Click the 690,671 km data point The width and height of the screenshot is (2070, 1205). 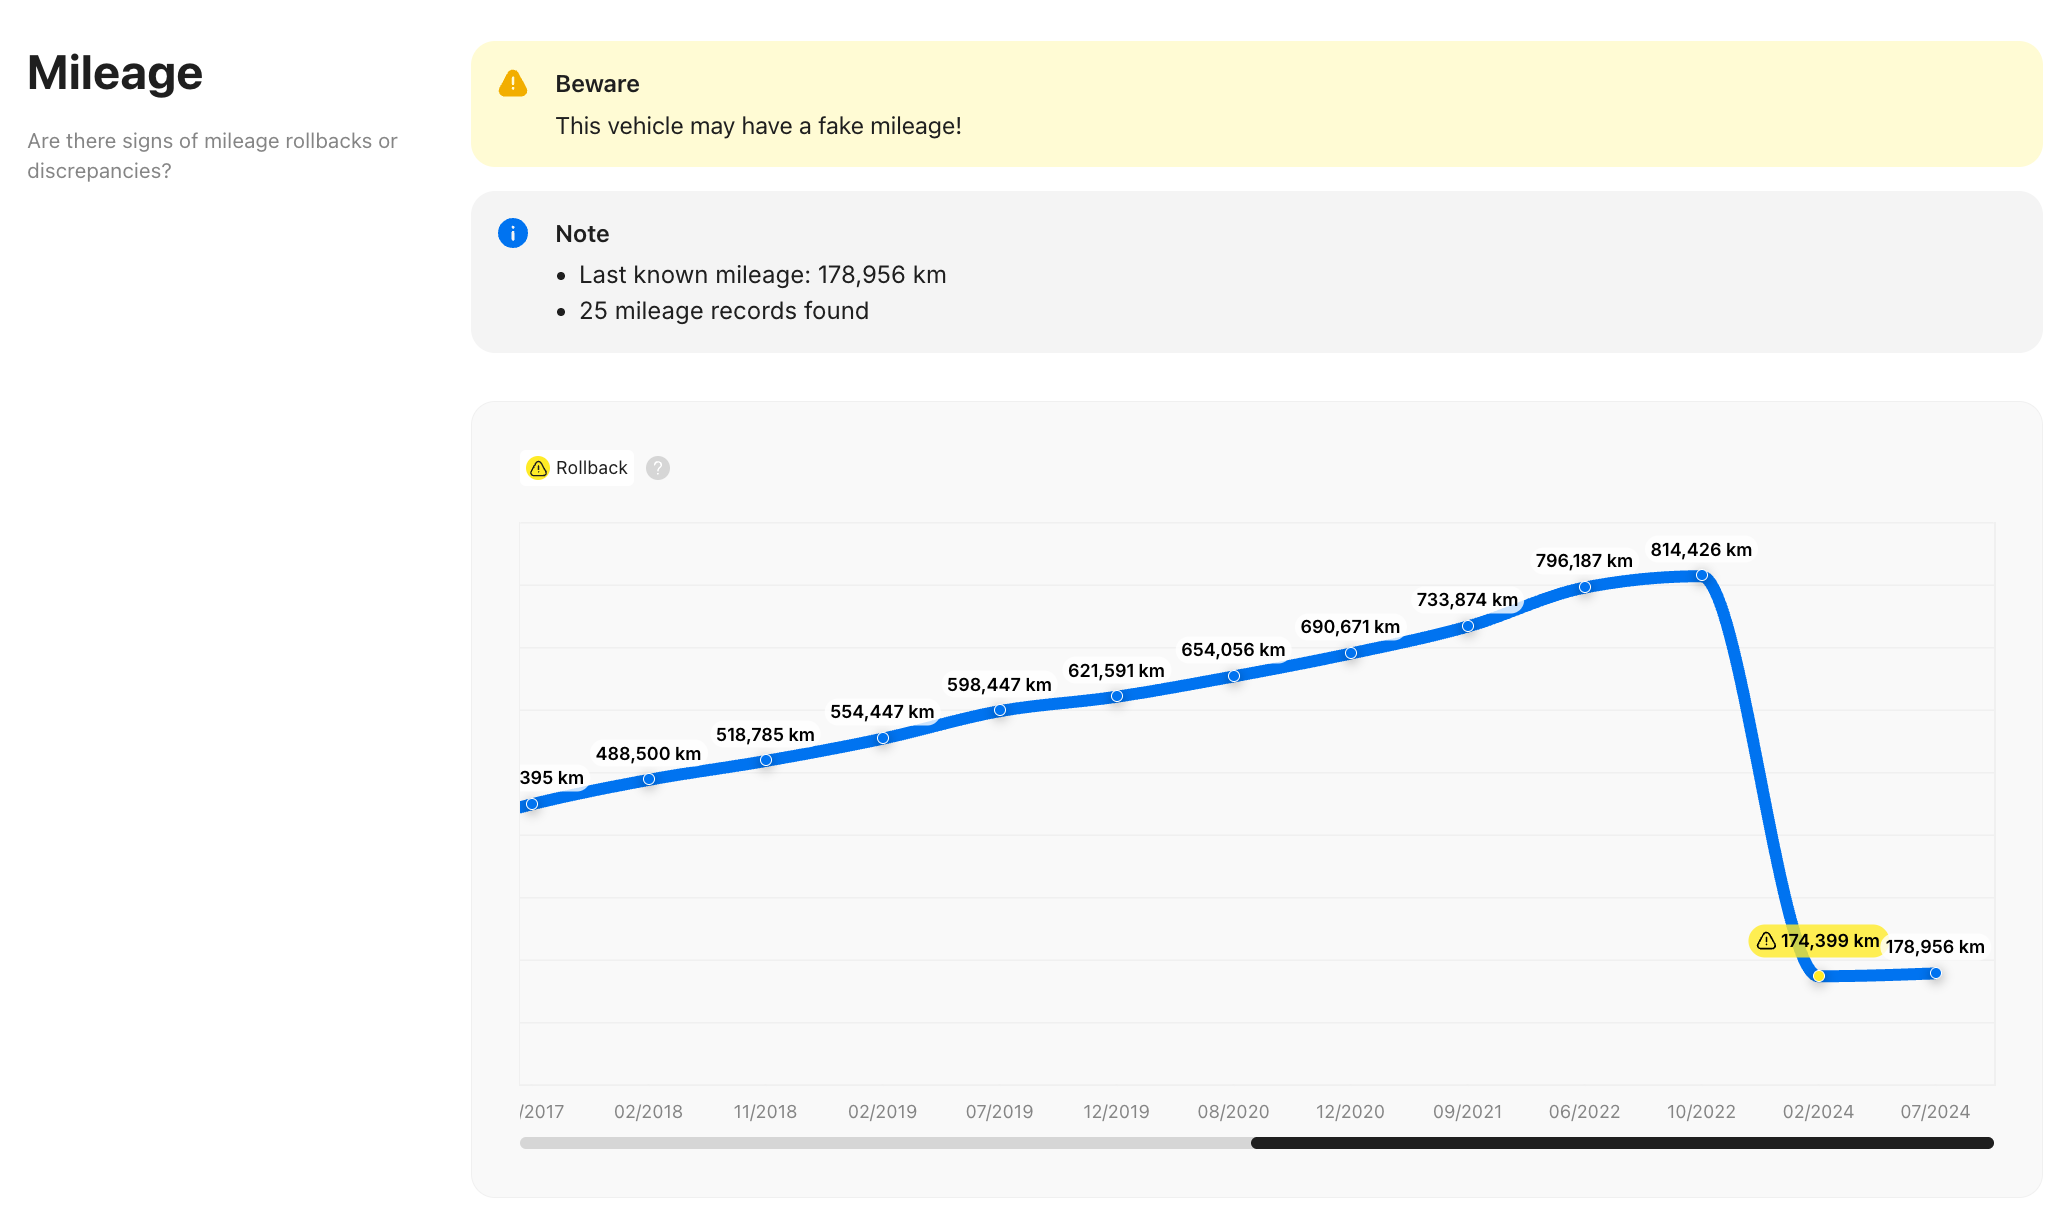pos(1350,653)
